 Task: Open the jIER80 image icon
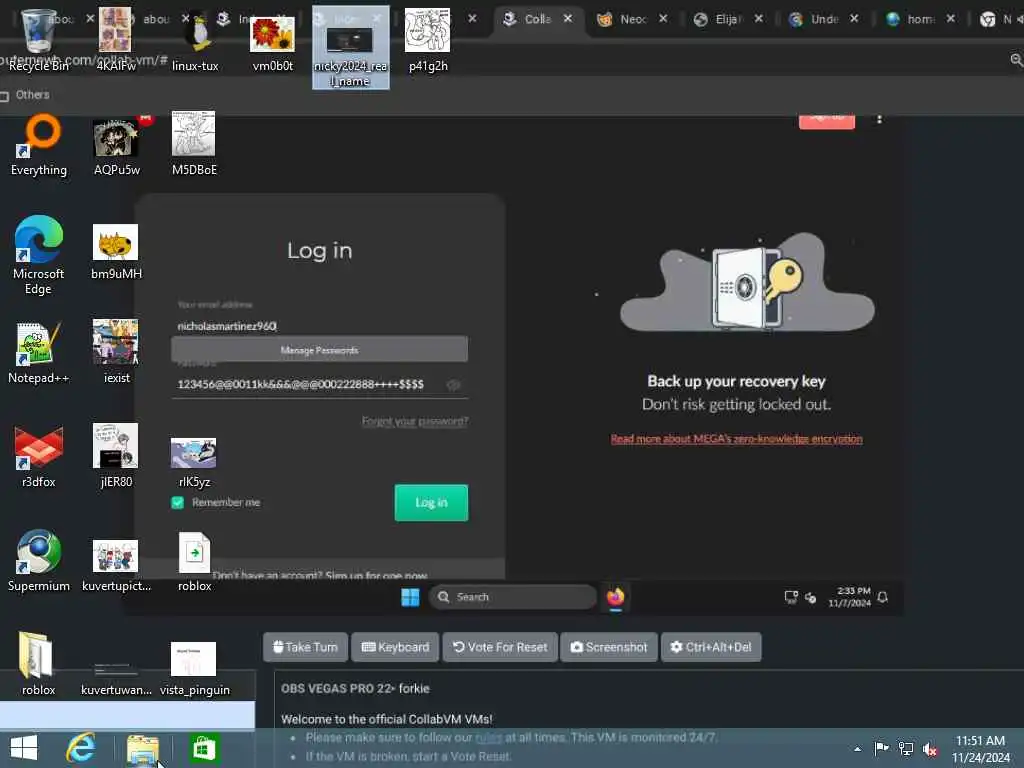point(116,456)
